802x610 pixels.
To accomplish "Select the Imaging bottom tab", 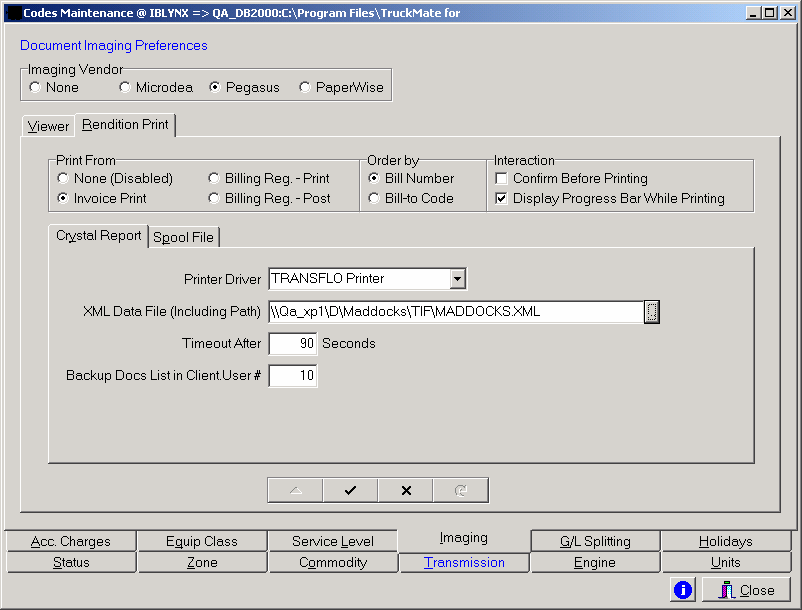I will (464, 538).
